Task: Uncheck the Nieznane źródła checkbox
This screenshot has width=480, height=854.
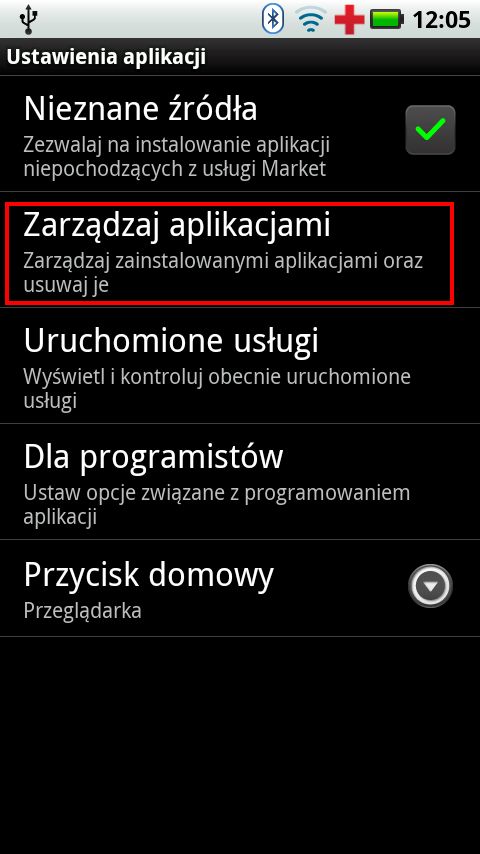Action: point(430,130)
